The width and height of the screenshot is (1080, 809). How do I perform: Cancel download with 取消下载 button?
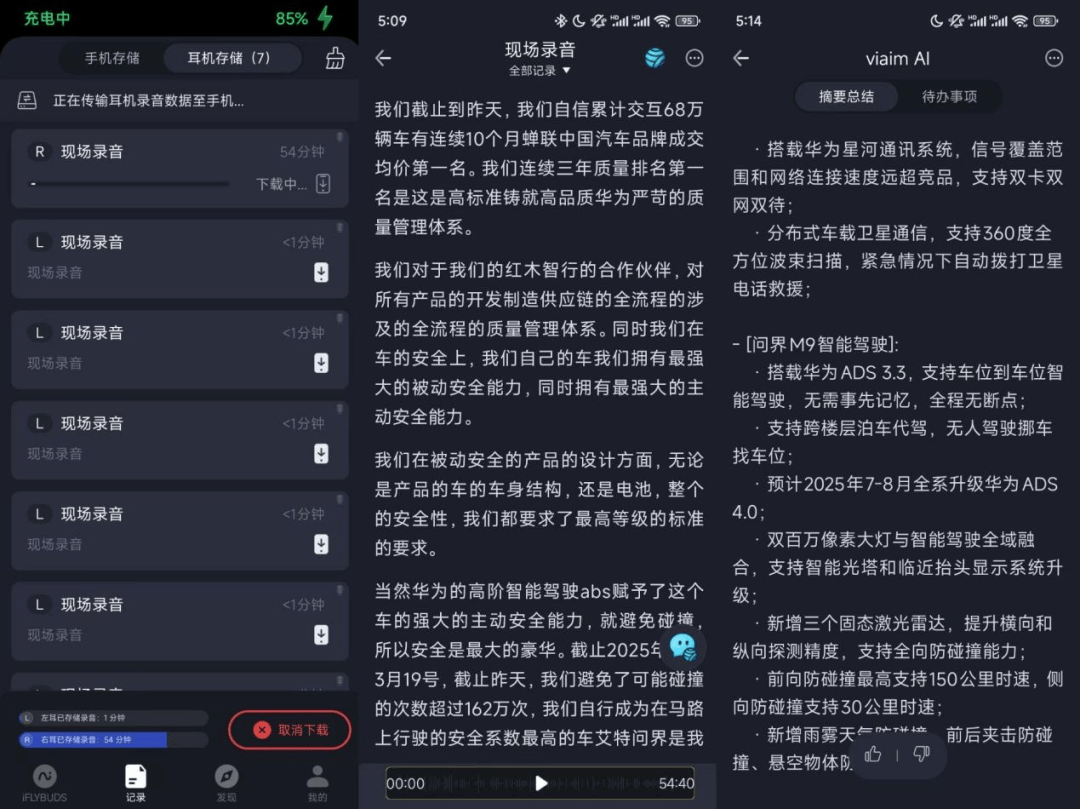[289, 730]
